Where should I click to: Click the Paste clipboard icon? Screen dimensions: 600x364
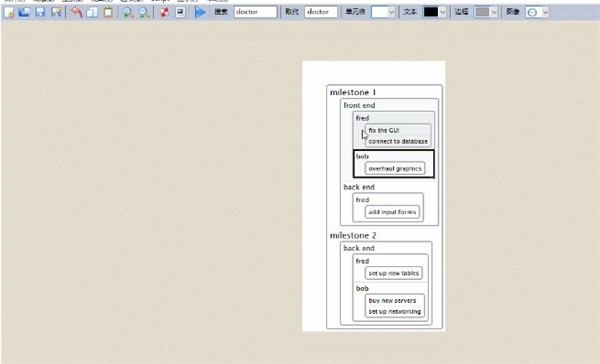(x=108, y=12)
